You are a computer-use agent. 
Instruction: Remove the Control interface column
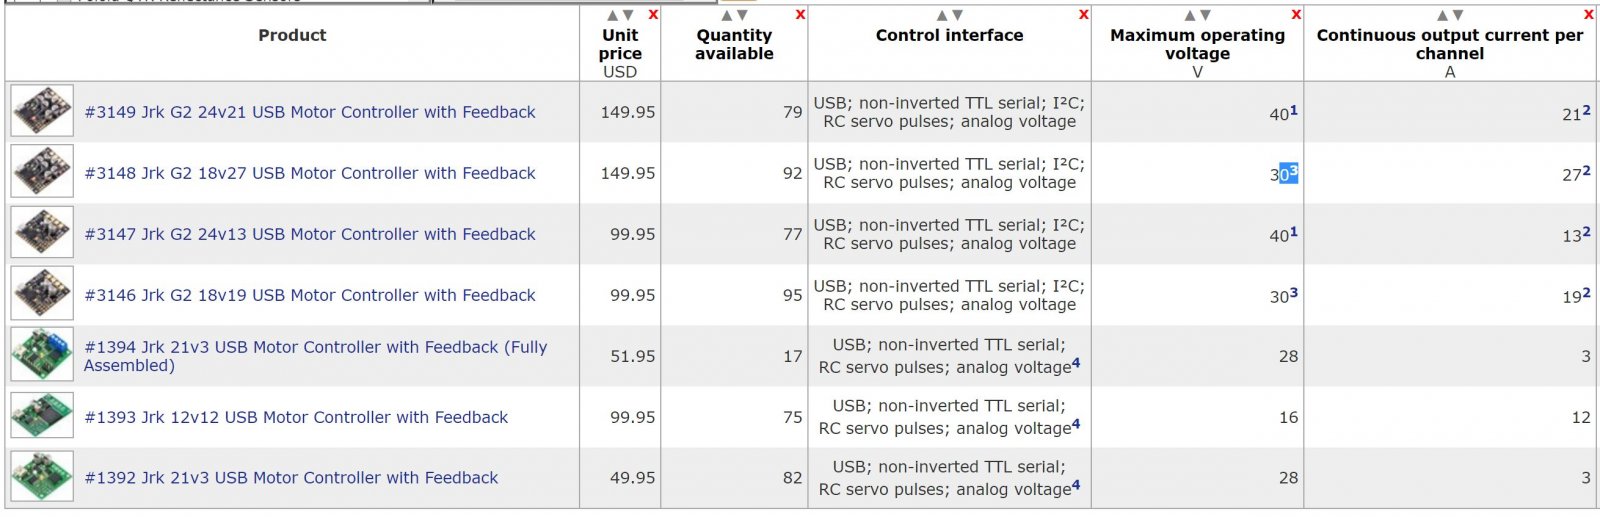pos(1083,15)
